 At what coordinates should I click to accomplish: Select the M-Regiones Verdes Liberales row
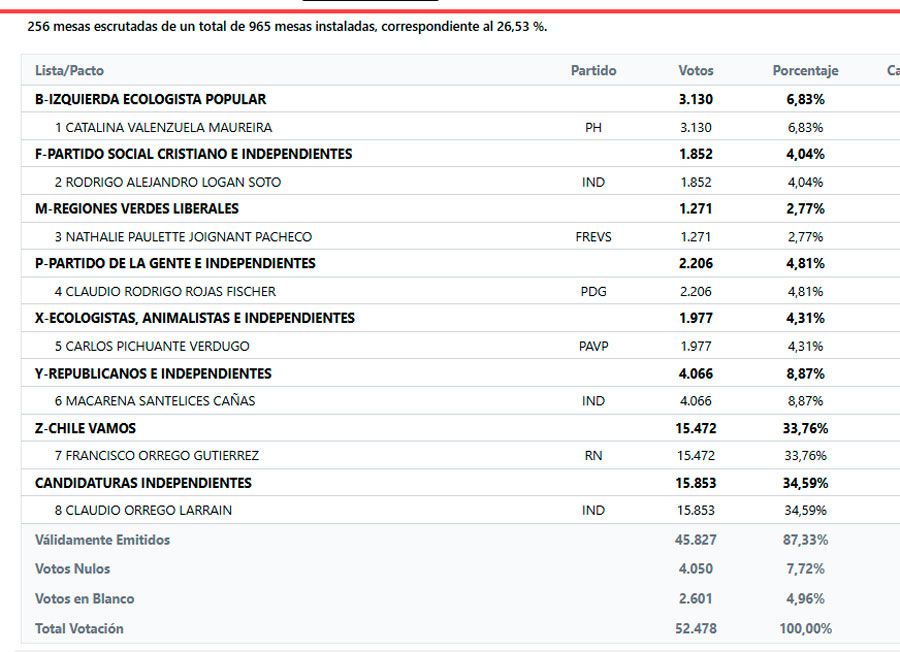[460, 208]
